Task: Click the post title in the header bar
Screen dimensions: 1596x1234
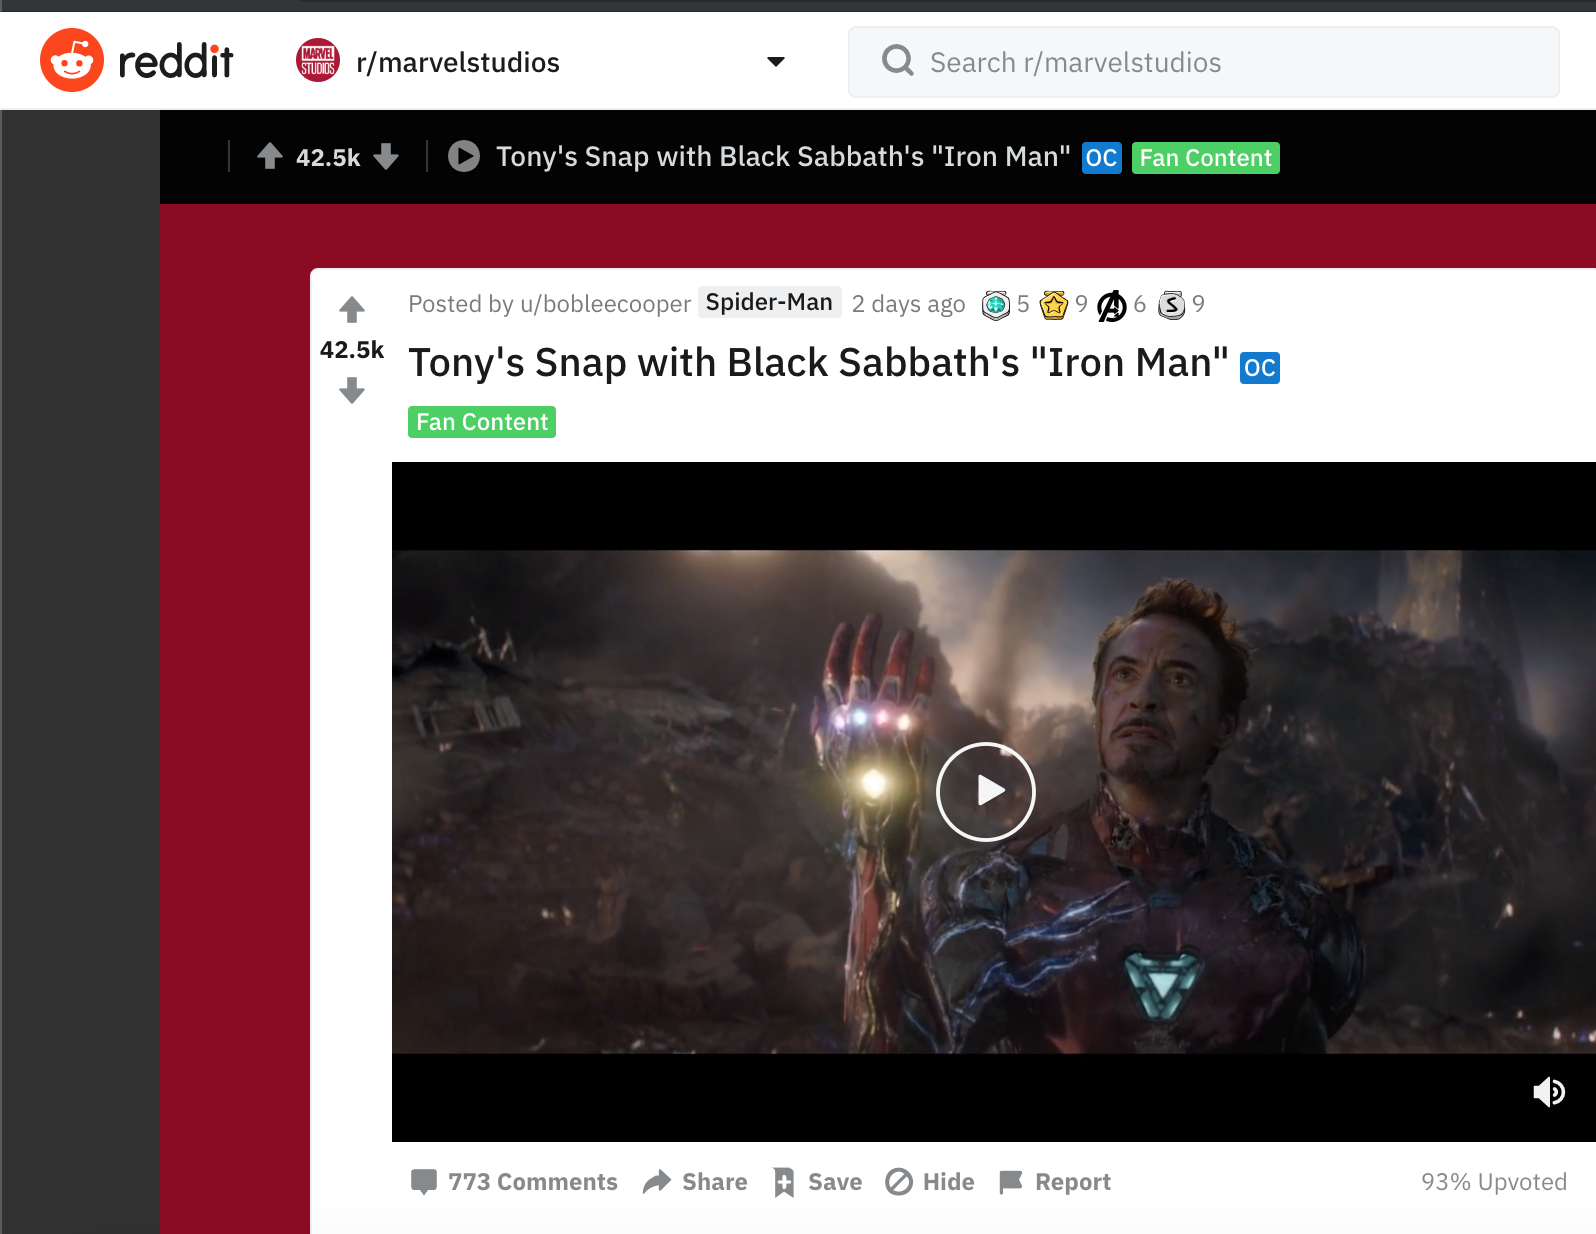Action: (x=783, y=157)
